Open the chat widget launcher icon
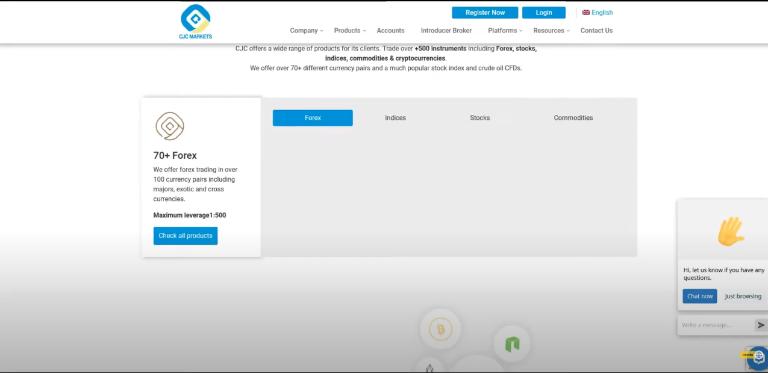Image resolution: width=768 pixels, height=373 pixels. (758, 357)
